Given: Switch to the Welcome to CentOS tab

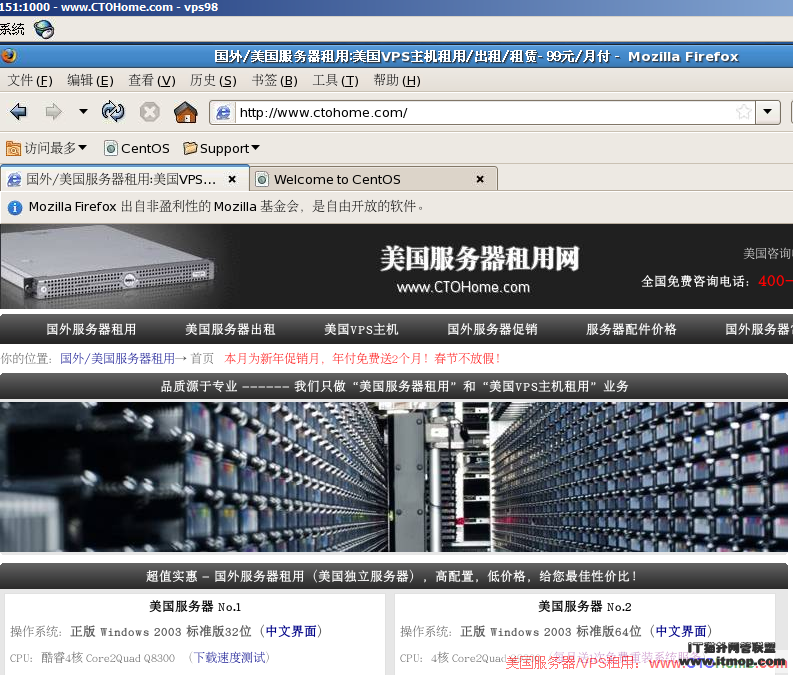Looking at the screenshot, I should coord(374,179).
